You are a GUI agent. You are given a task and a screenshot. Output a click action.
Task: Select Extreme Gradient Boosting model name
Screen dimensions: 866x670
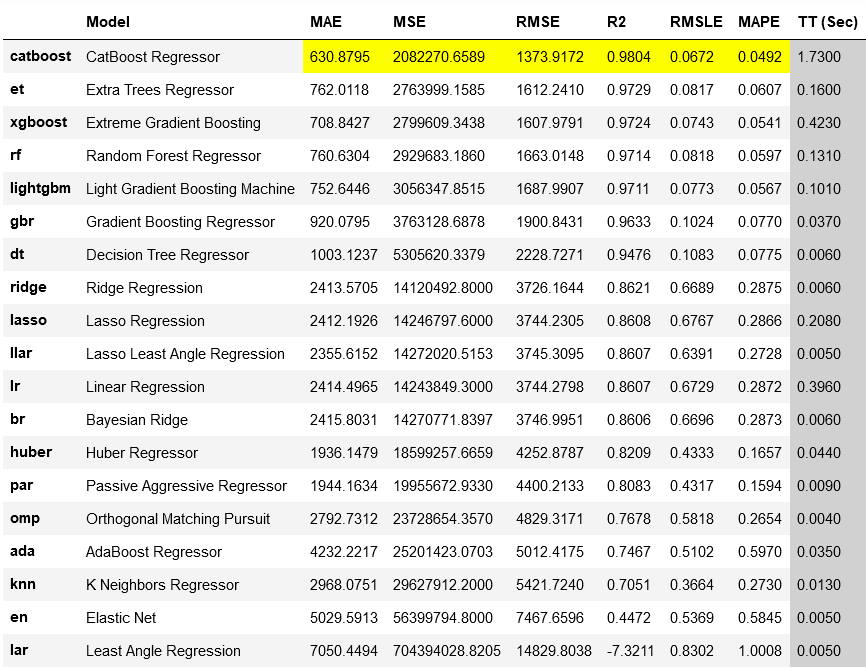[173, 123]
